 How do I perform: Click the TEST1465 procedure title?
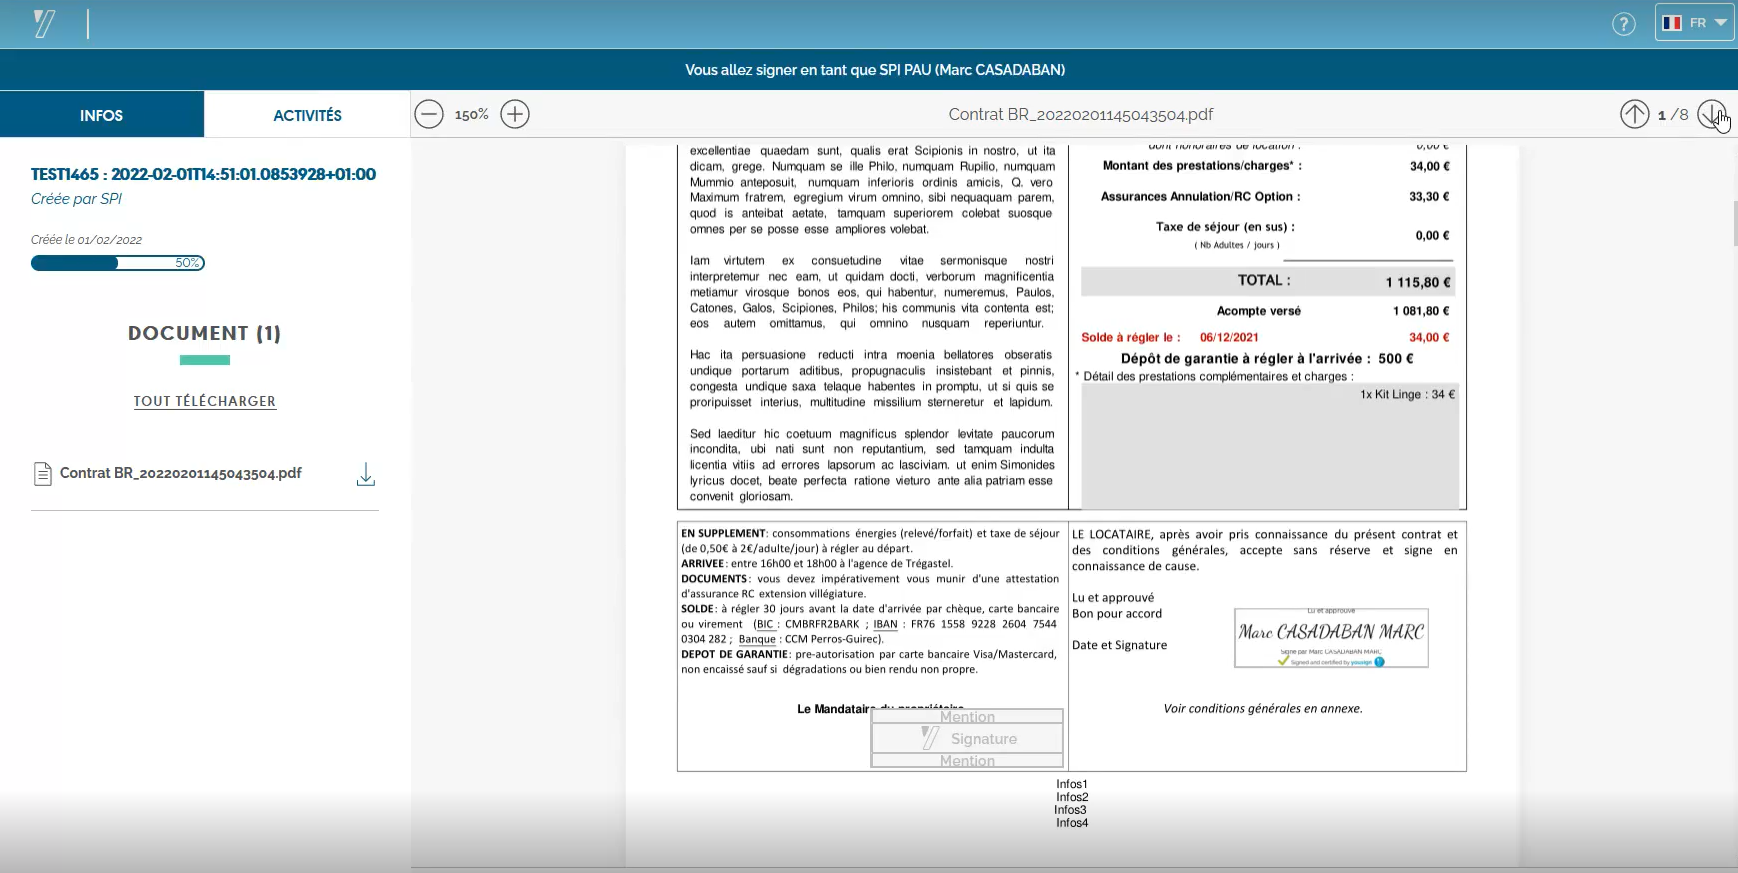pos(203,174)
